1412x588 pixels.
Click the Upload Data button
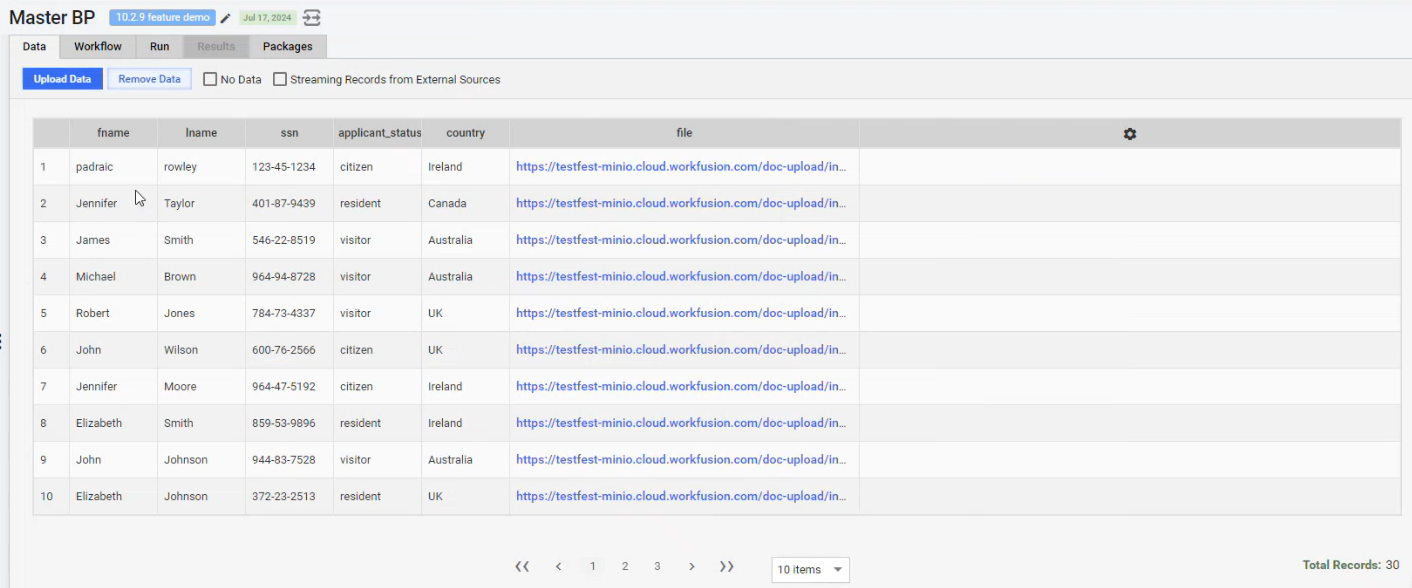coord(63,79)
